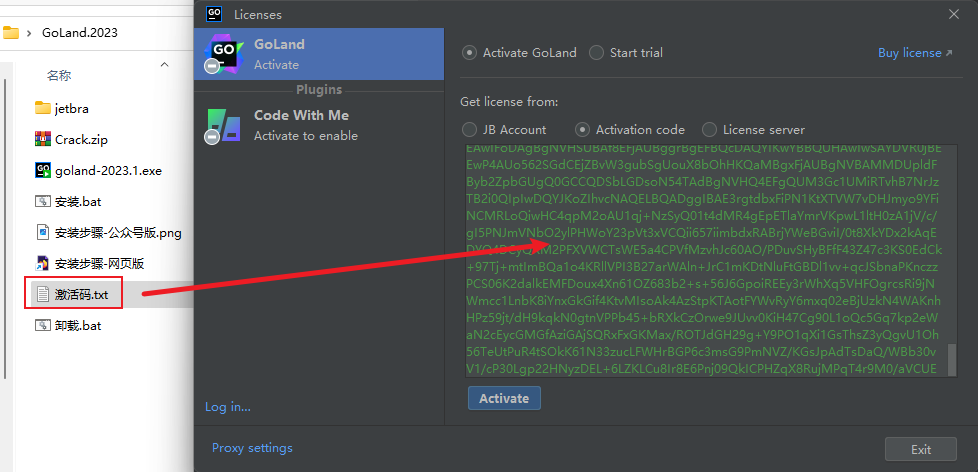Select the 安装步骤-公众号版.png file name

[x=119, y=233]
